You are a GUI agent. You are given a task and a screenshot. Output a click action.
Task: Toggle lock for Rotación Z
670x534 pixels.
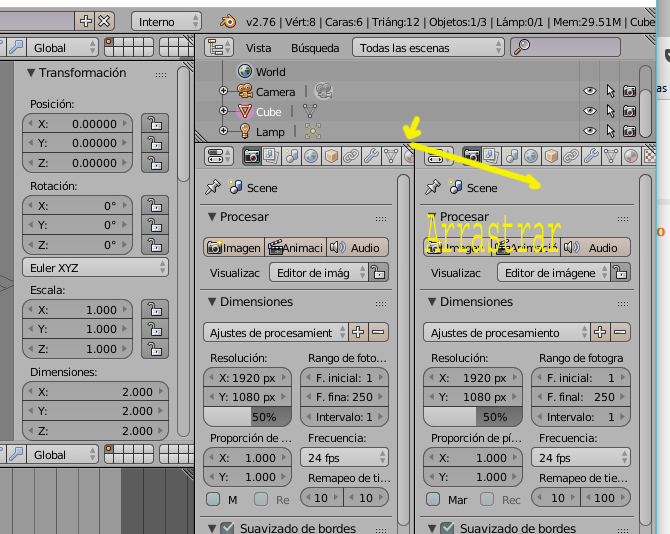[155, 245]
